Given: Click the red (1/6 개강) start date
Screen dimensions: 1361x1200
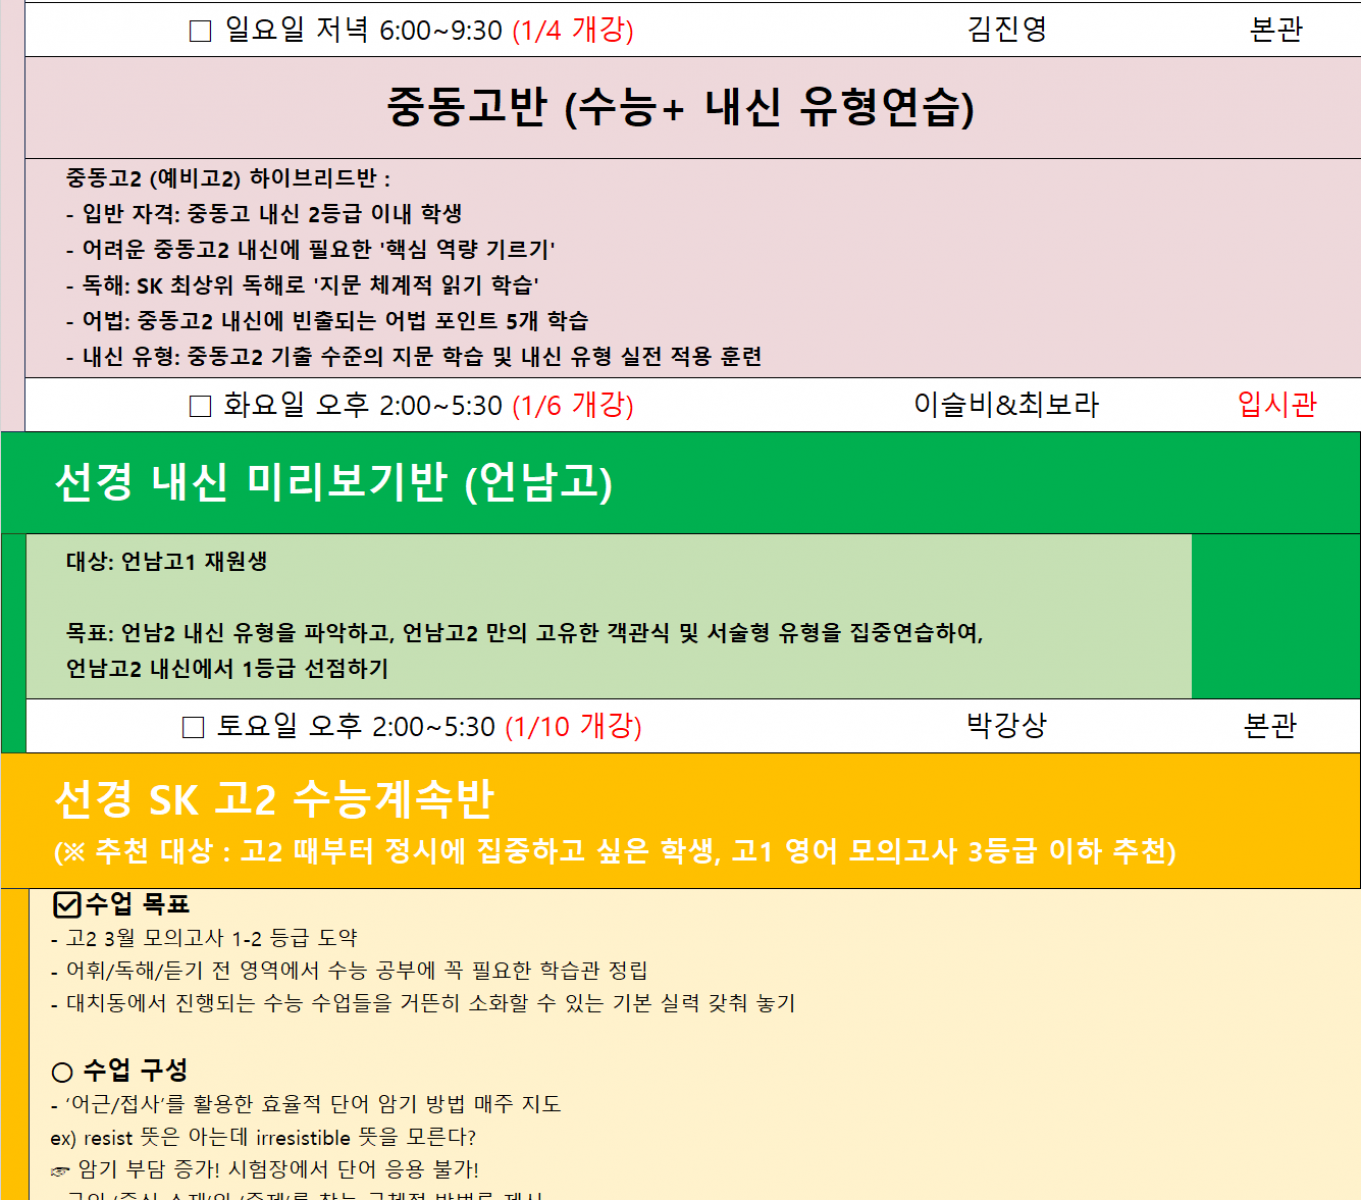Looking at the screenshot, I should click(573, 405).
